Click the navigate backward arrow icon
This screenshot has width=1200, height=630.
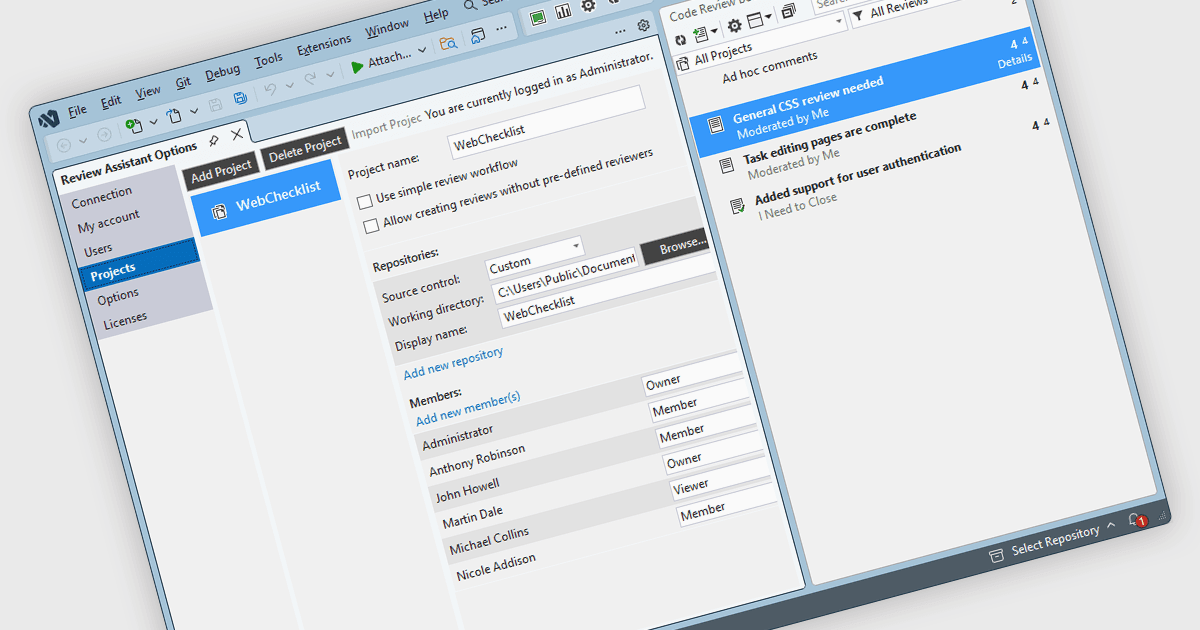[64, 143]
